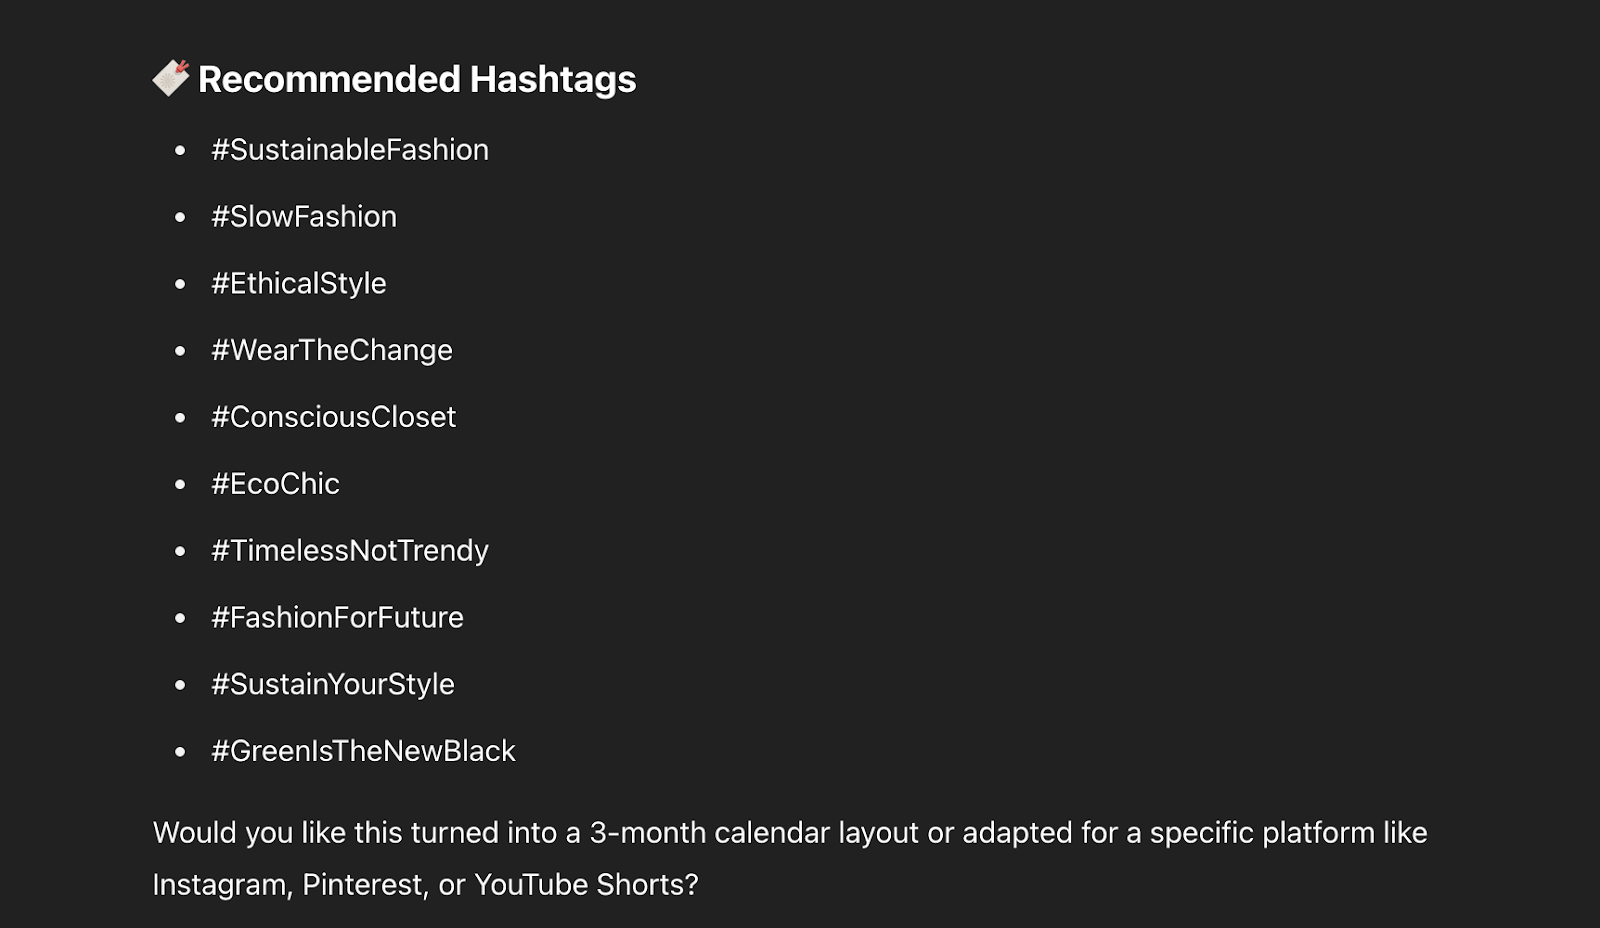The height and width of the screenshot is (928, 1600).
Task: Click "YouTube Shorts?" at end of paragraph
Action: pyautogui.click(x=586, y=885)
